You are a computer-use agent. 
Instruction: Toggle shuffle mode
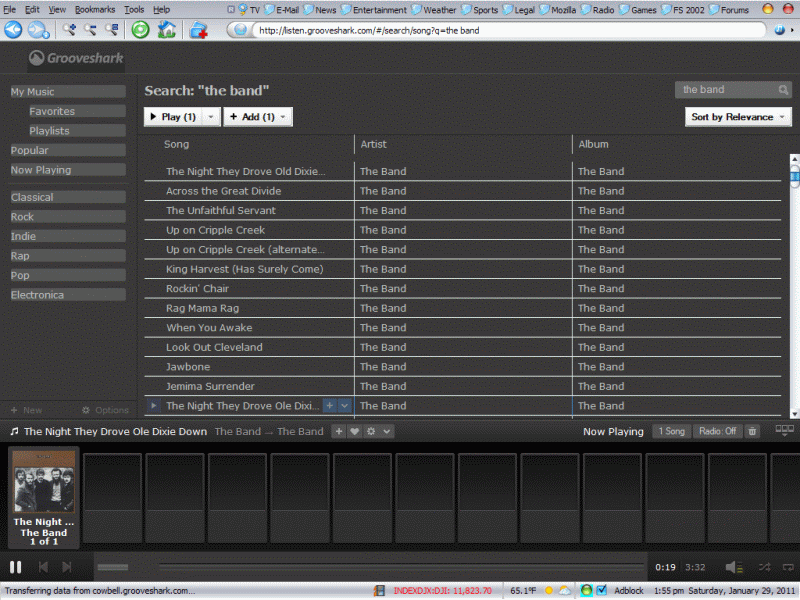pyautogui.click(x=764, y=567)
